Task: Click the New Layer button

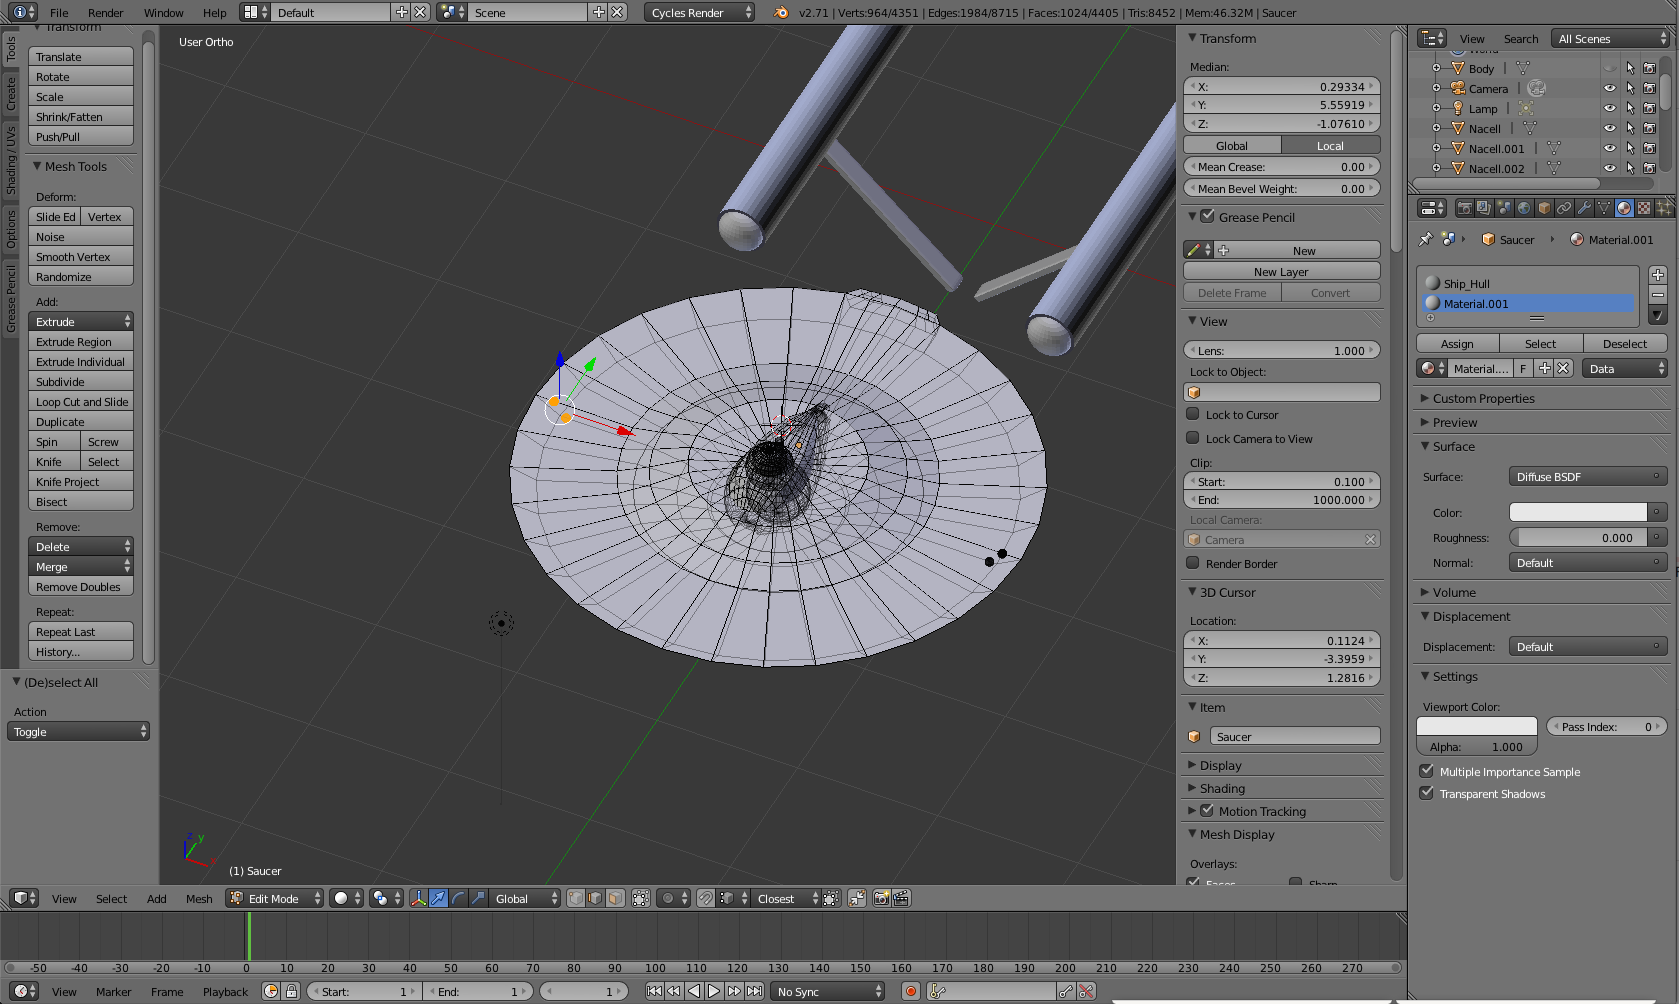Action: [x=1281, y=271]
